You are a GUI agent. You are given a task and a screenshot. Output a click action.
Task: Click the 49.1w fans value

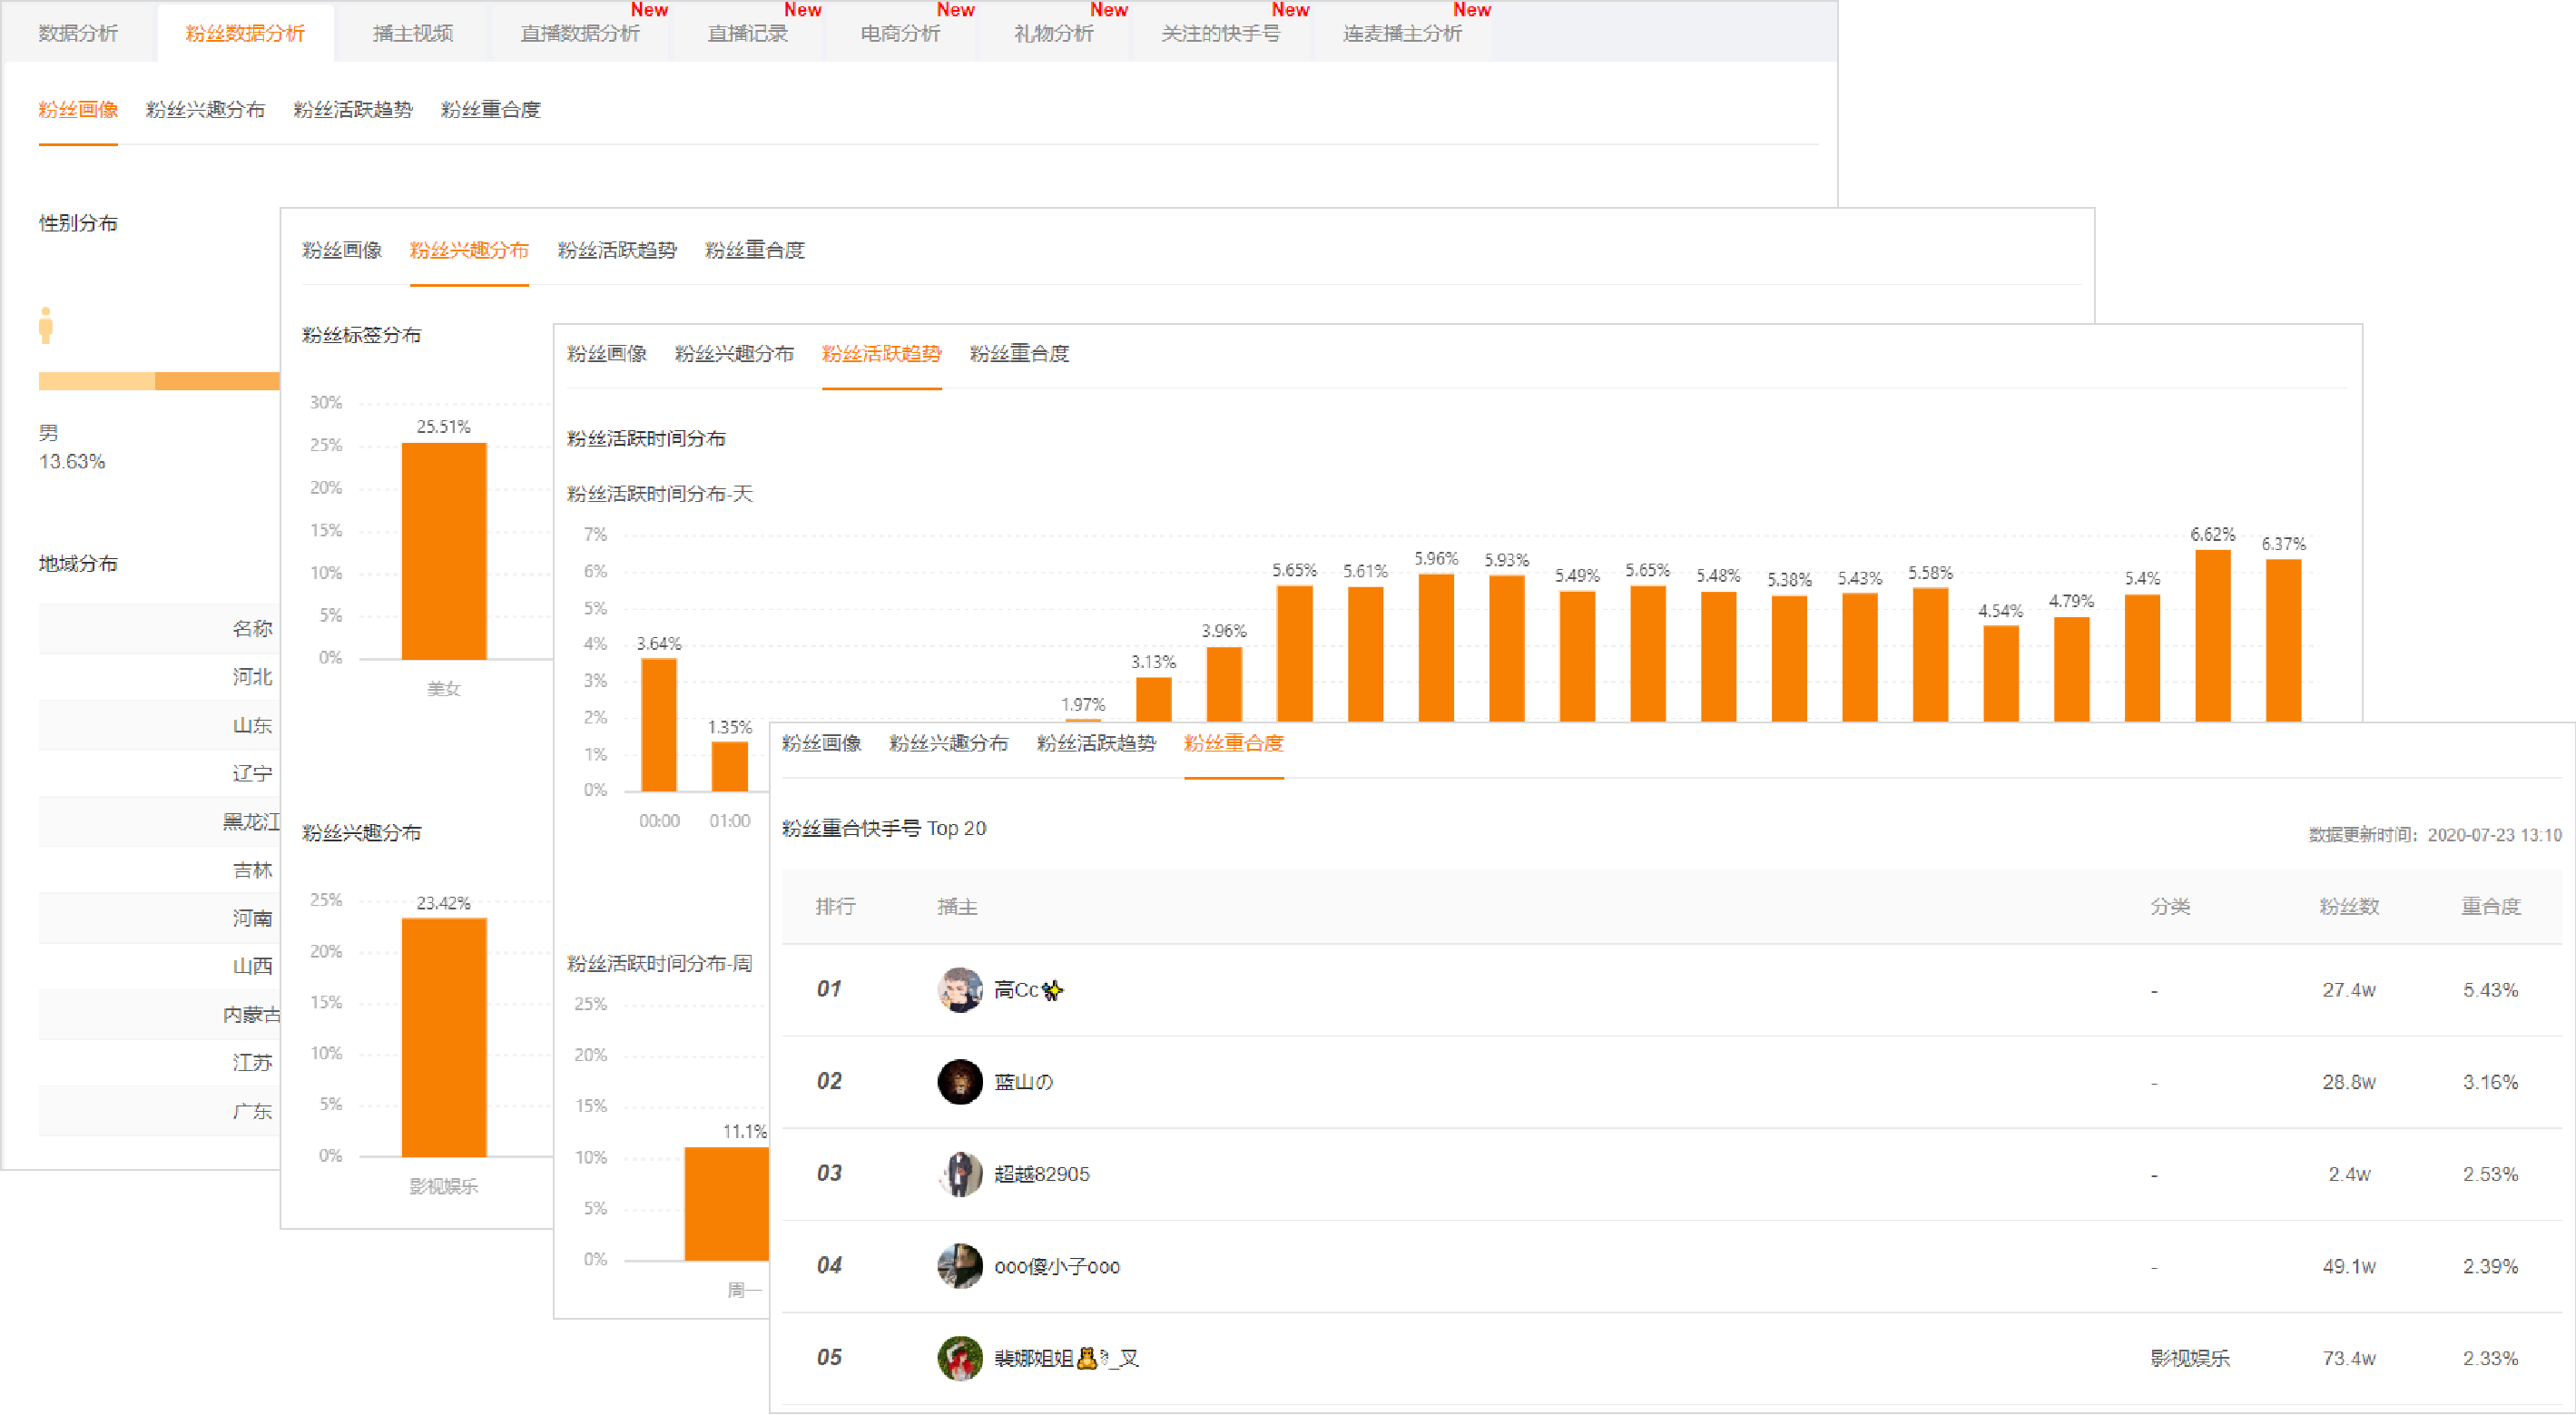tap(2349, 1265)
